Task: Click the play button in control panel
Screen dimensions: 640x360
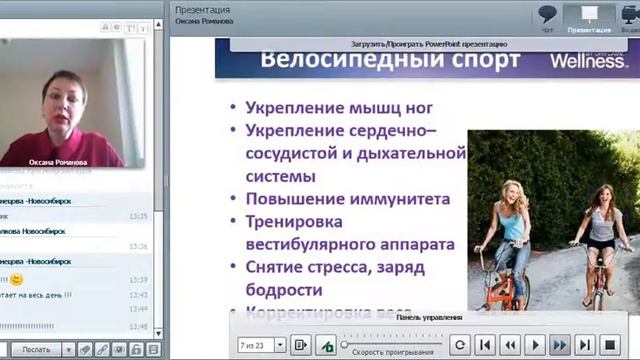Action: click(535, 345)
